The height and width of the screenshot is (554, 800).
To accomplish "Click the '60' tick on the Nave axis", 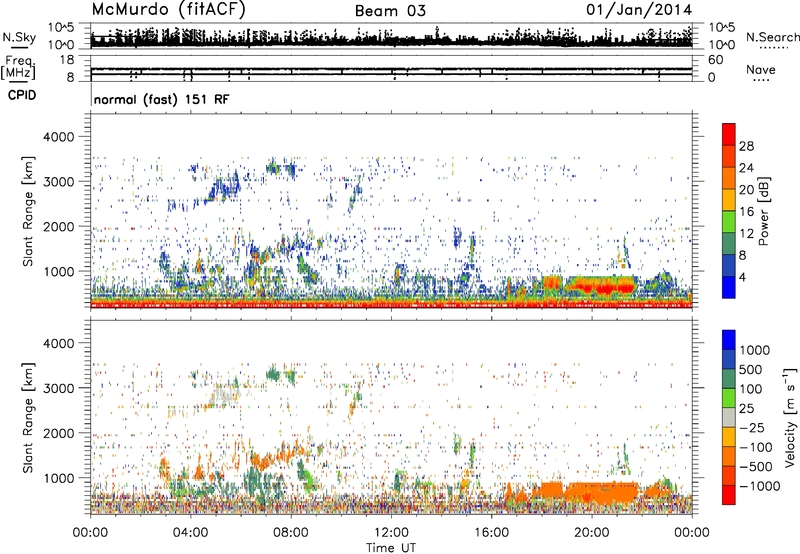I will (x=716, y=60).
